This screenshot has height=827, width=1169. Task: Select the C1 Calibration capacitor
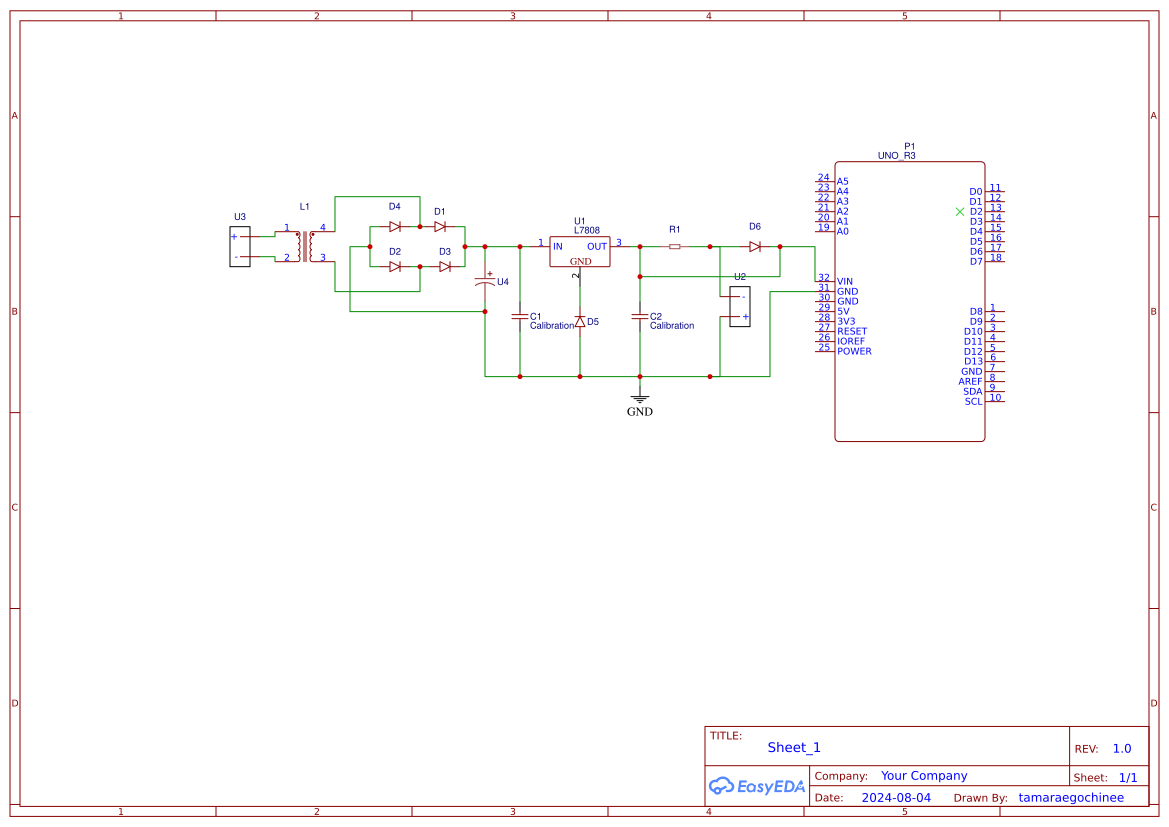click(x=520, y=318)
